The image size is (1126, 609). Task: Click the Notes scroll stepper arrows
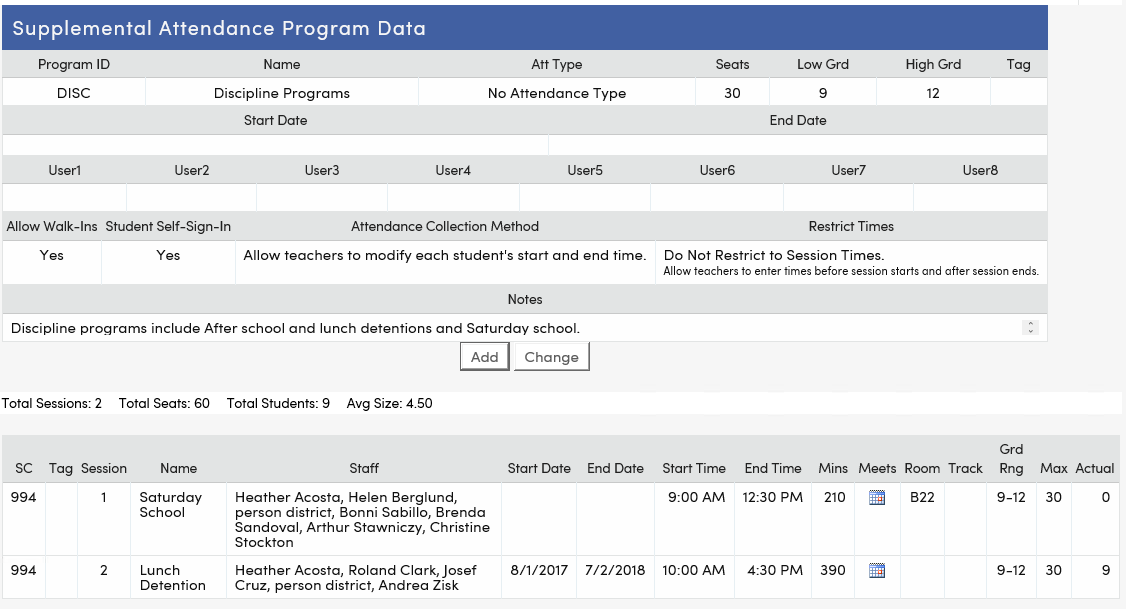[1030, 327]
